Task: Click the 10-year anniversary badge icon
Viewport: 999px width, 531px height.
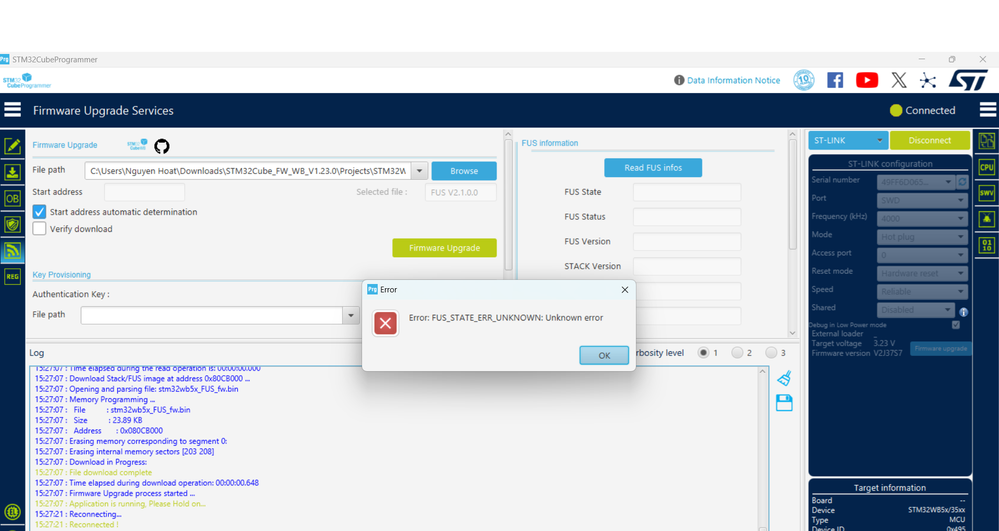Action: coord(804,80)
